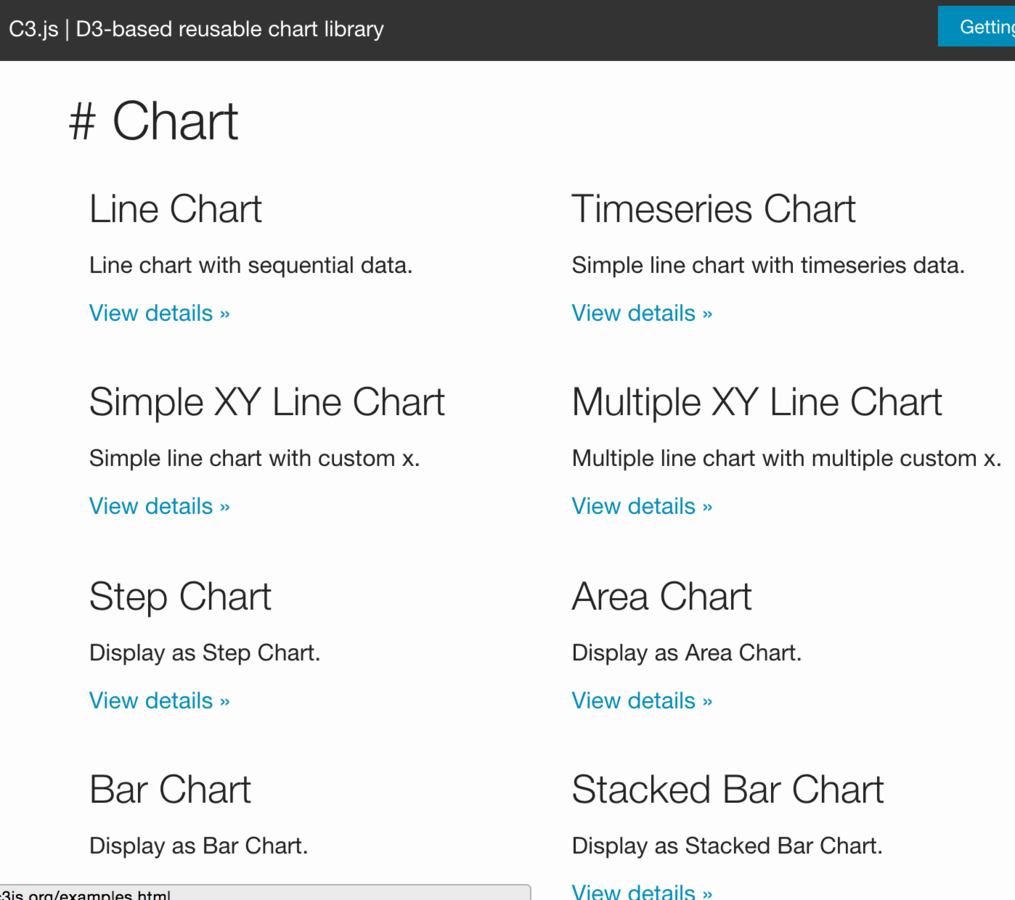View details for Step Chart
The height and width of the screenshot is (900, 1015).
[x=159, y=701]
